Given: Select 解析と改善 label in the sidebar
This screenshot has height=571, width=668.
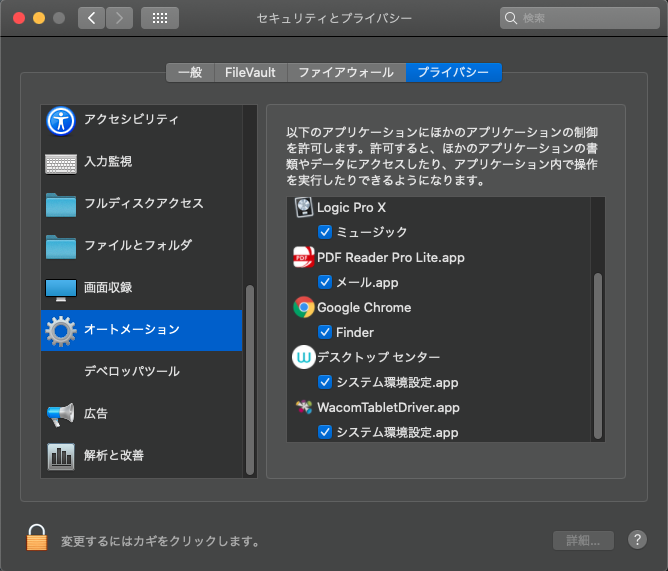Looking at the screenshot, I should pyautogui.click(x=114, y=455).
